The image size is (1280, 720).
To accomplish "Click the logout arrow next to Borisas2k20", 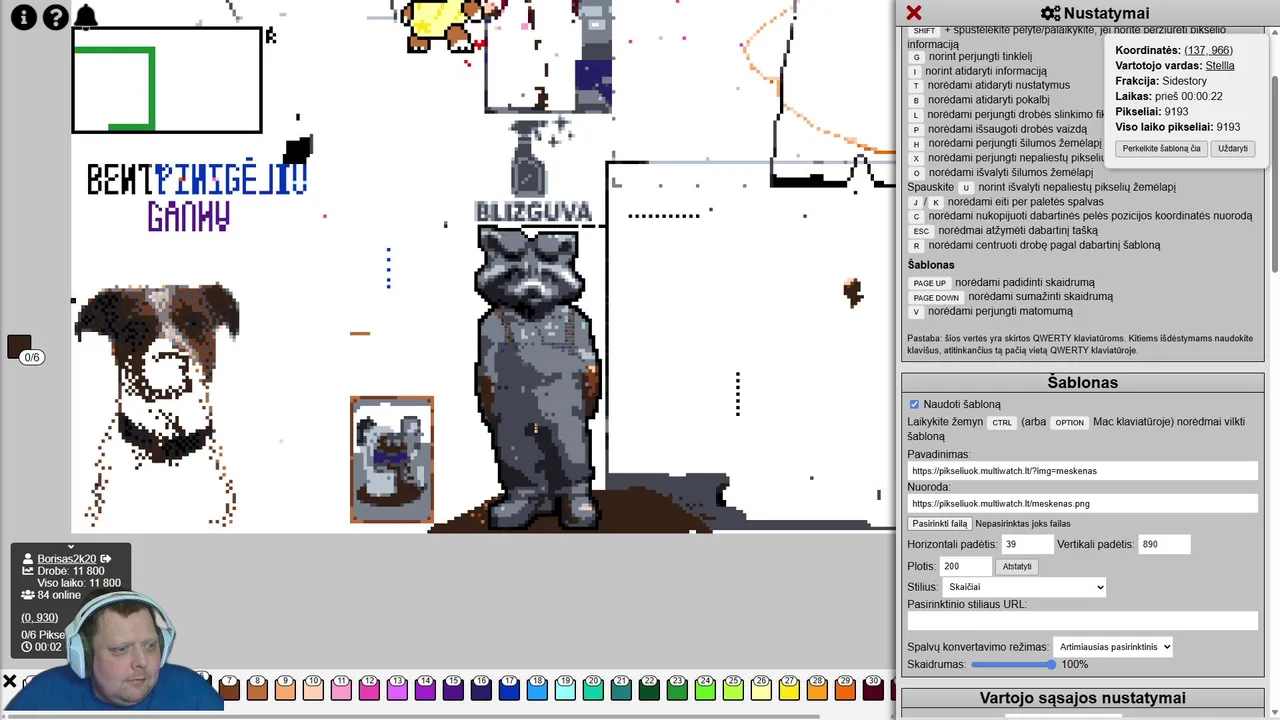I will click(x=105, y=559).
